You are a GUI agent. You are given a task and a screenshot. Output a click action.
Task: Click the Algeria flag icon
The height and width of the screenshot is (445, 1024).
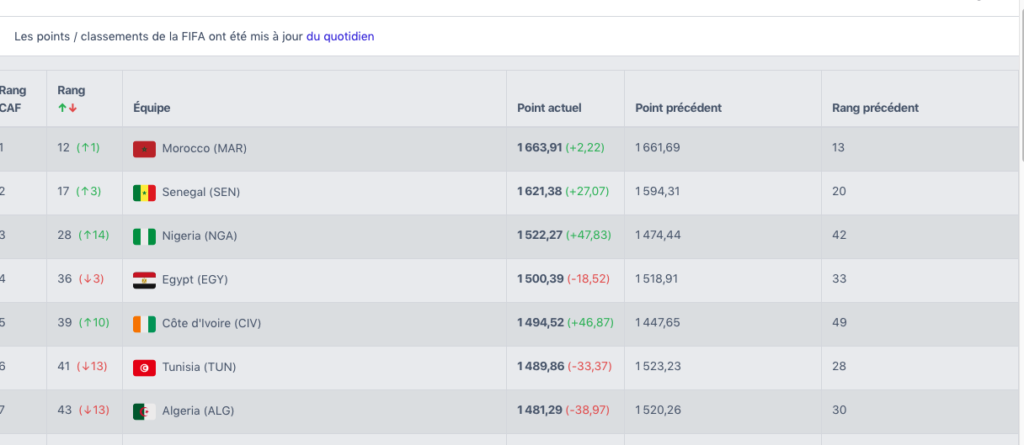[x=144, y=411]
